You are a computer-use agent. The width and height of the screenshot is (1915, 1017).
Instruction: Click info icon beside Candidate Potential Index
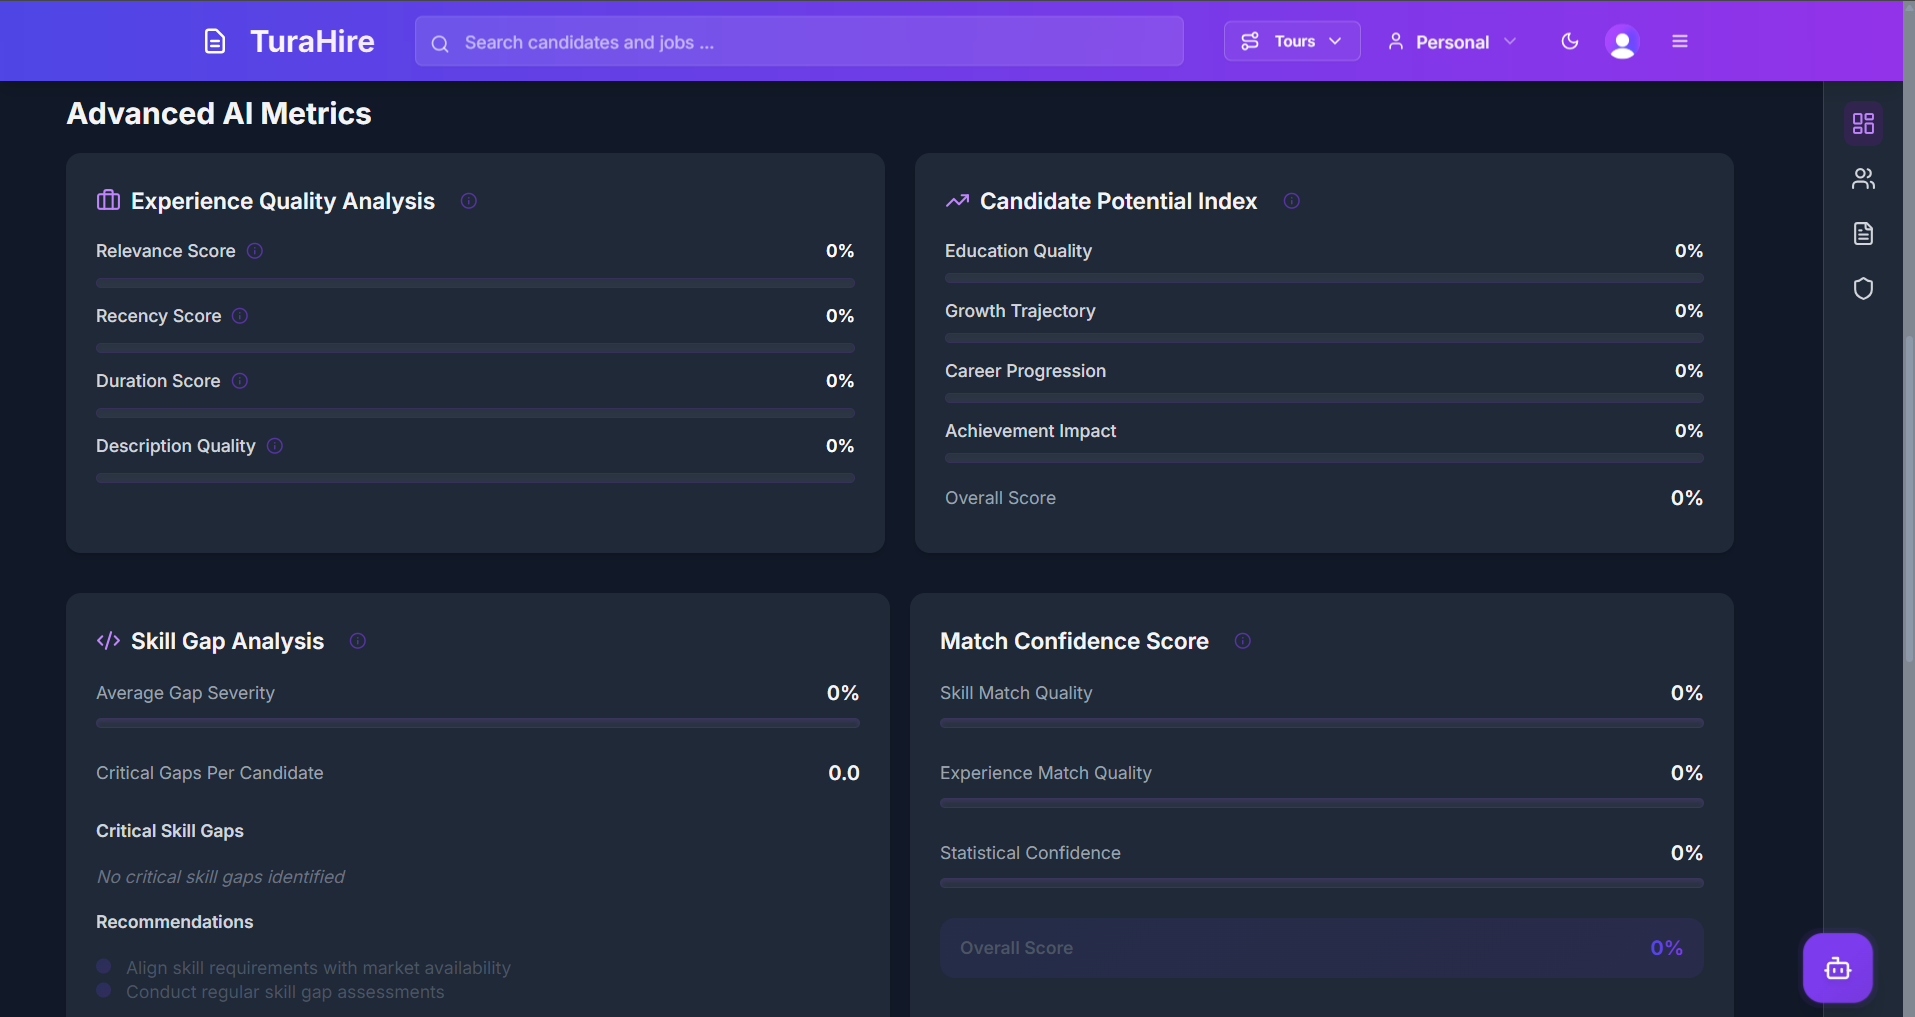coord(1291,201)
